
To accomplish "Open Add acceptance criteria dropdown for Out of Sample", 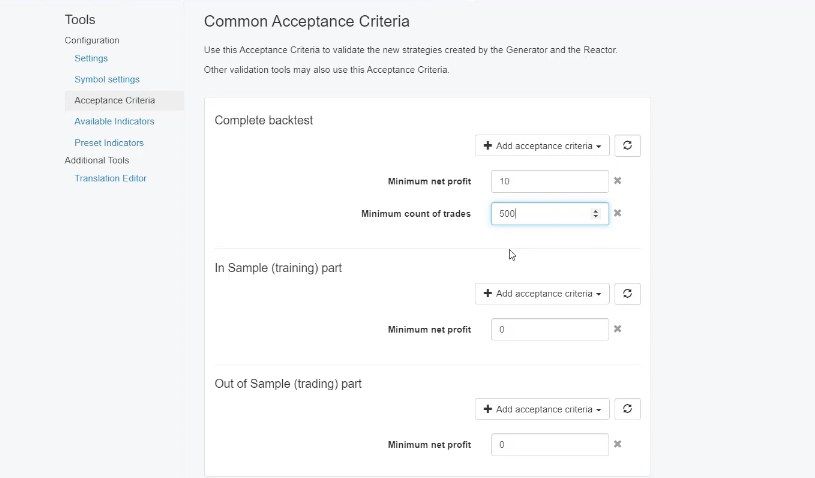I will (542, 409).
